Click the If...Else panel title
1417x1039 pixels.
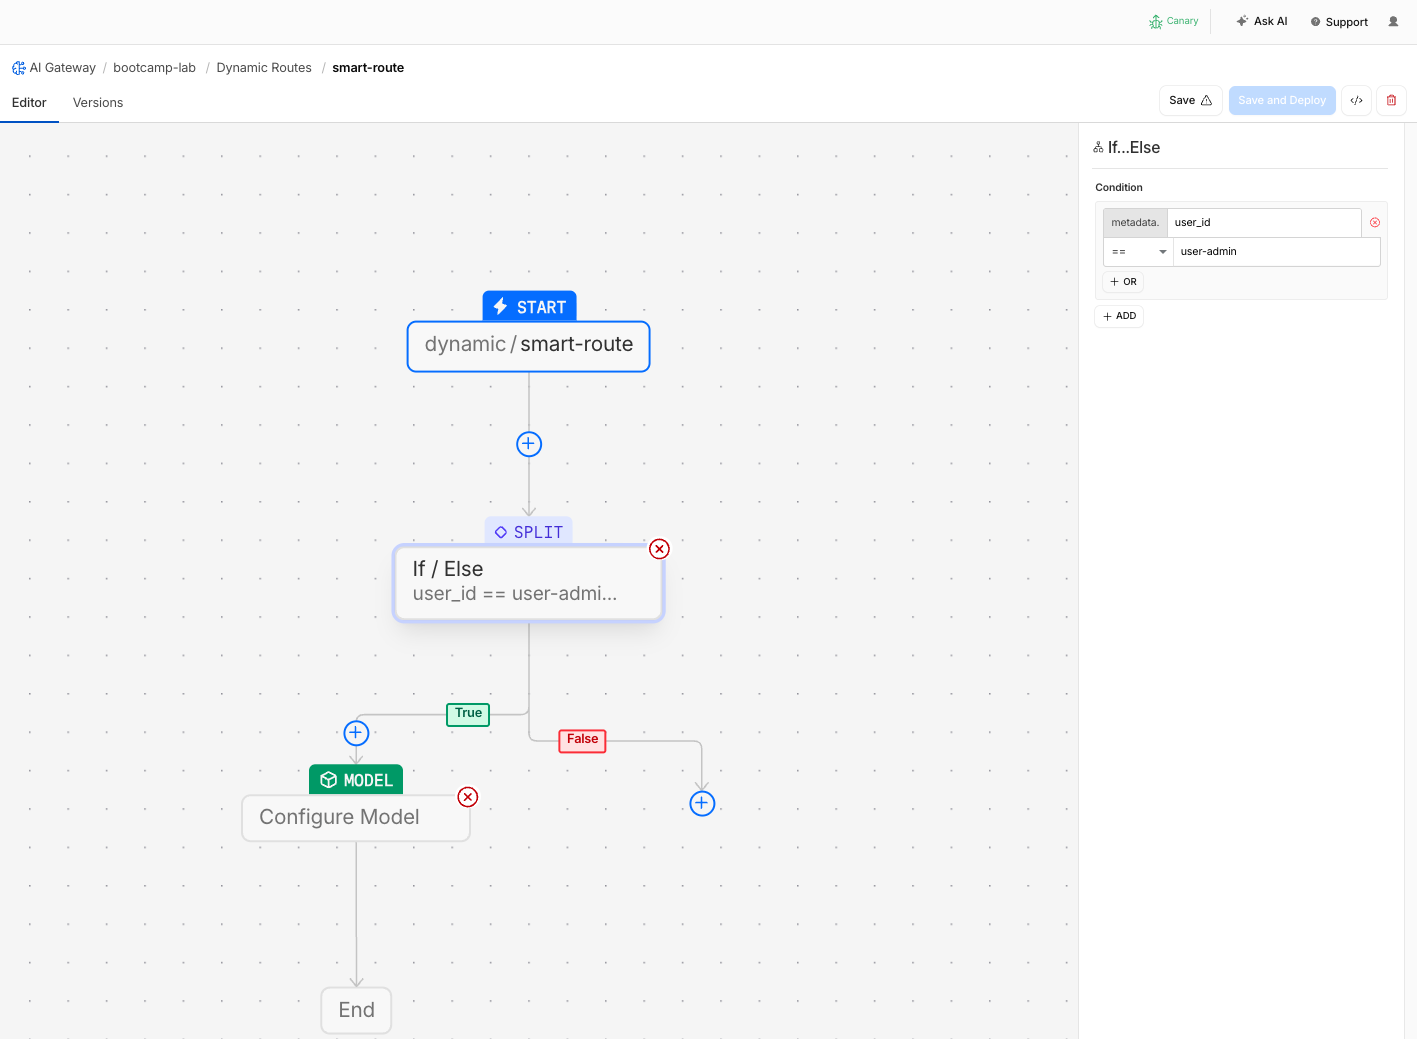pos(1134,148)
